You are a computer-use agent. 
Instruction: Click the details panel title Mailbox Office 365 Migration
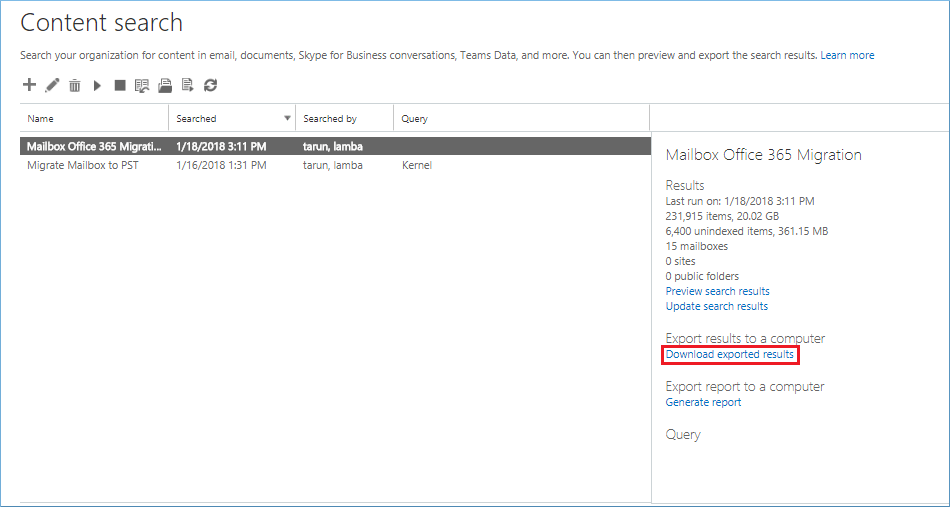click(x=763, y=154)
